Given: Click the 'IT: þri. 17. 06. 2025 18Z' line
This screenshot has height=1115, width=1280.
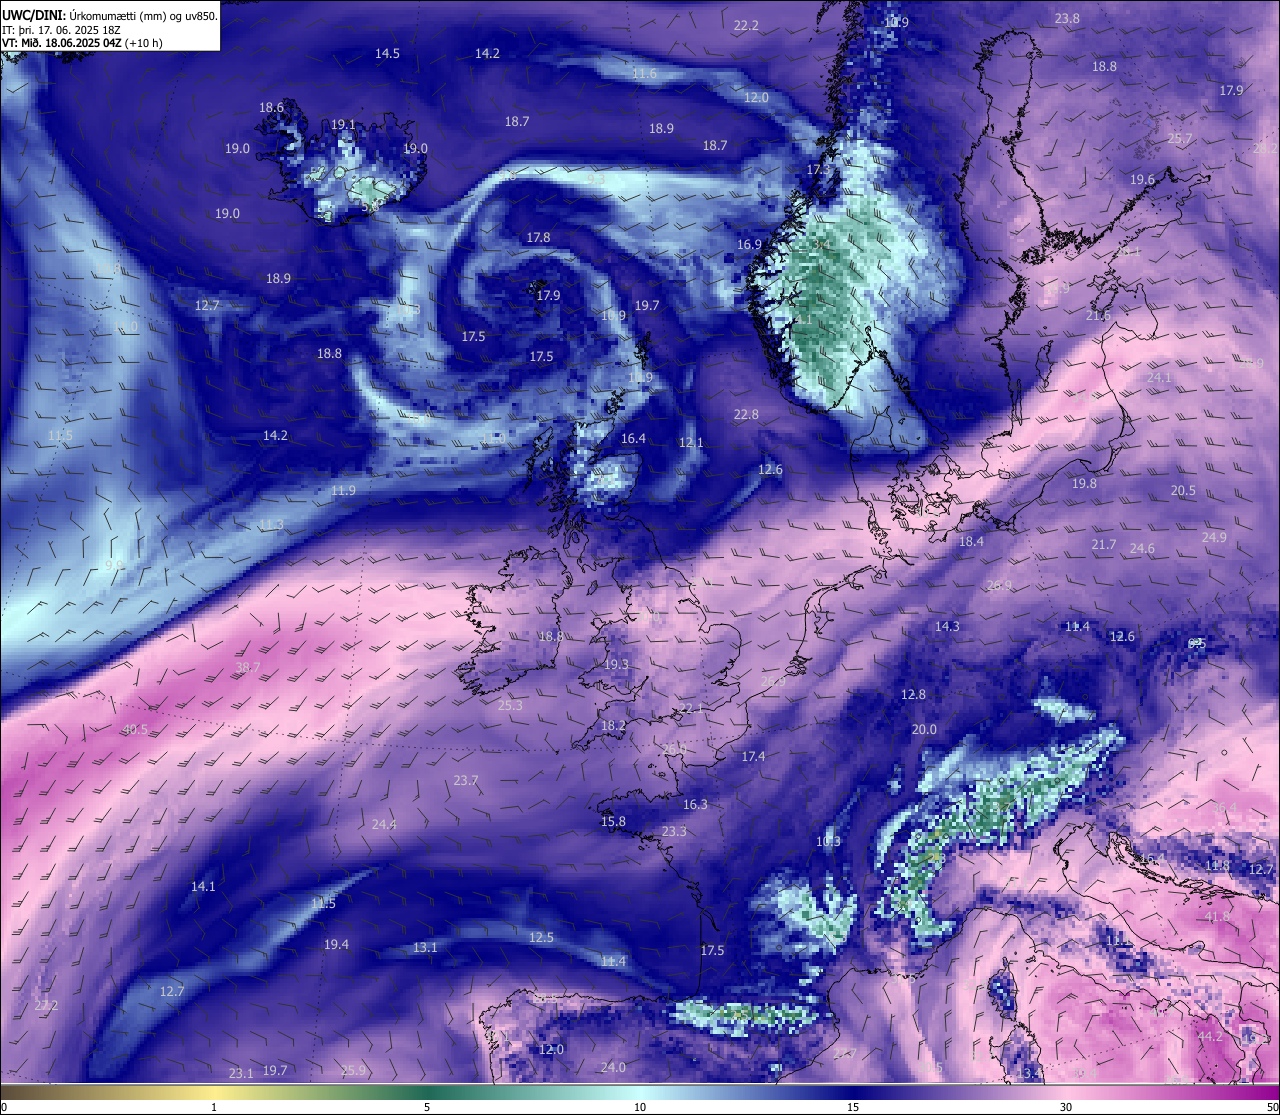Looking at the screenshot, I should coord(61,30).
